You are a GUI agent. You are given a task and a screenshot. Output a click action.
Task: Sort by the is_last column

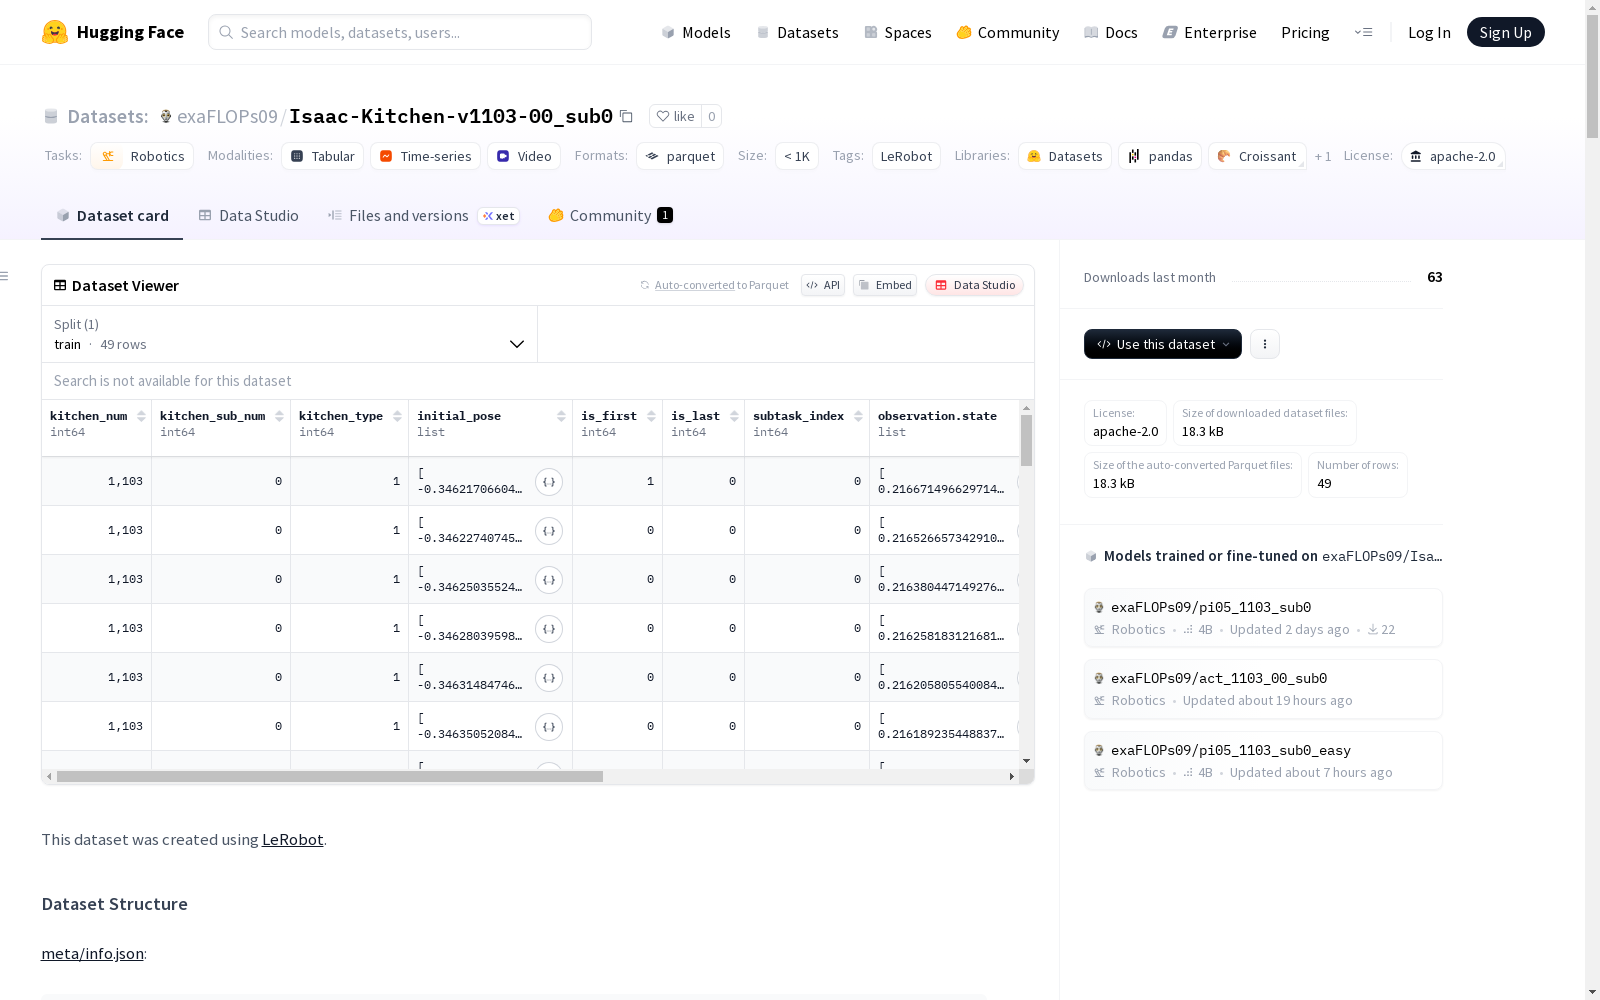734,416
